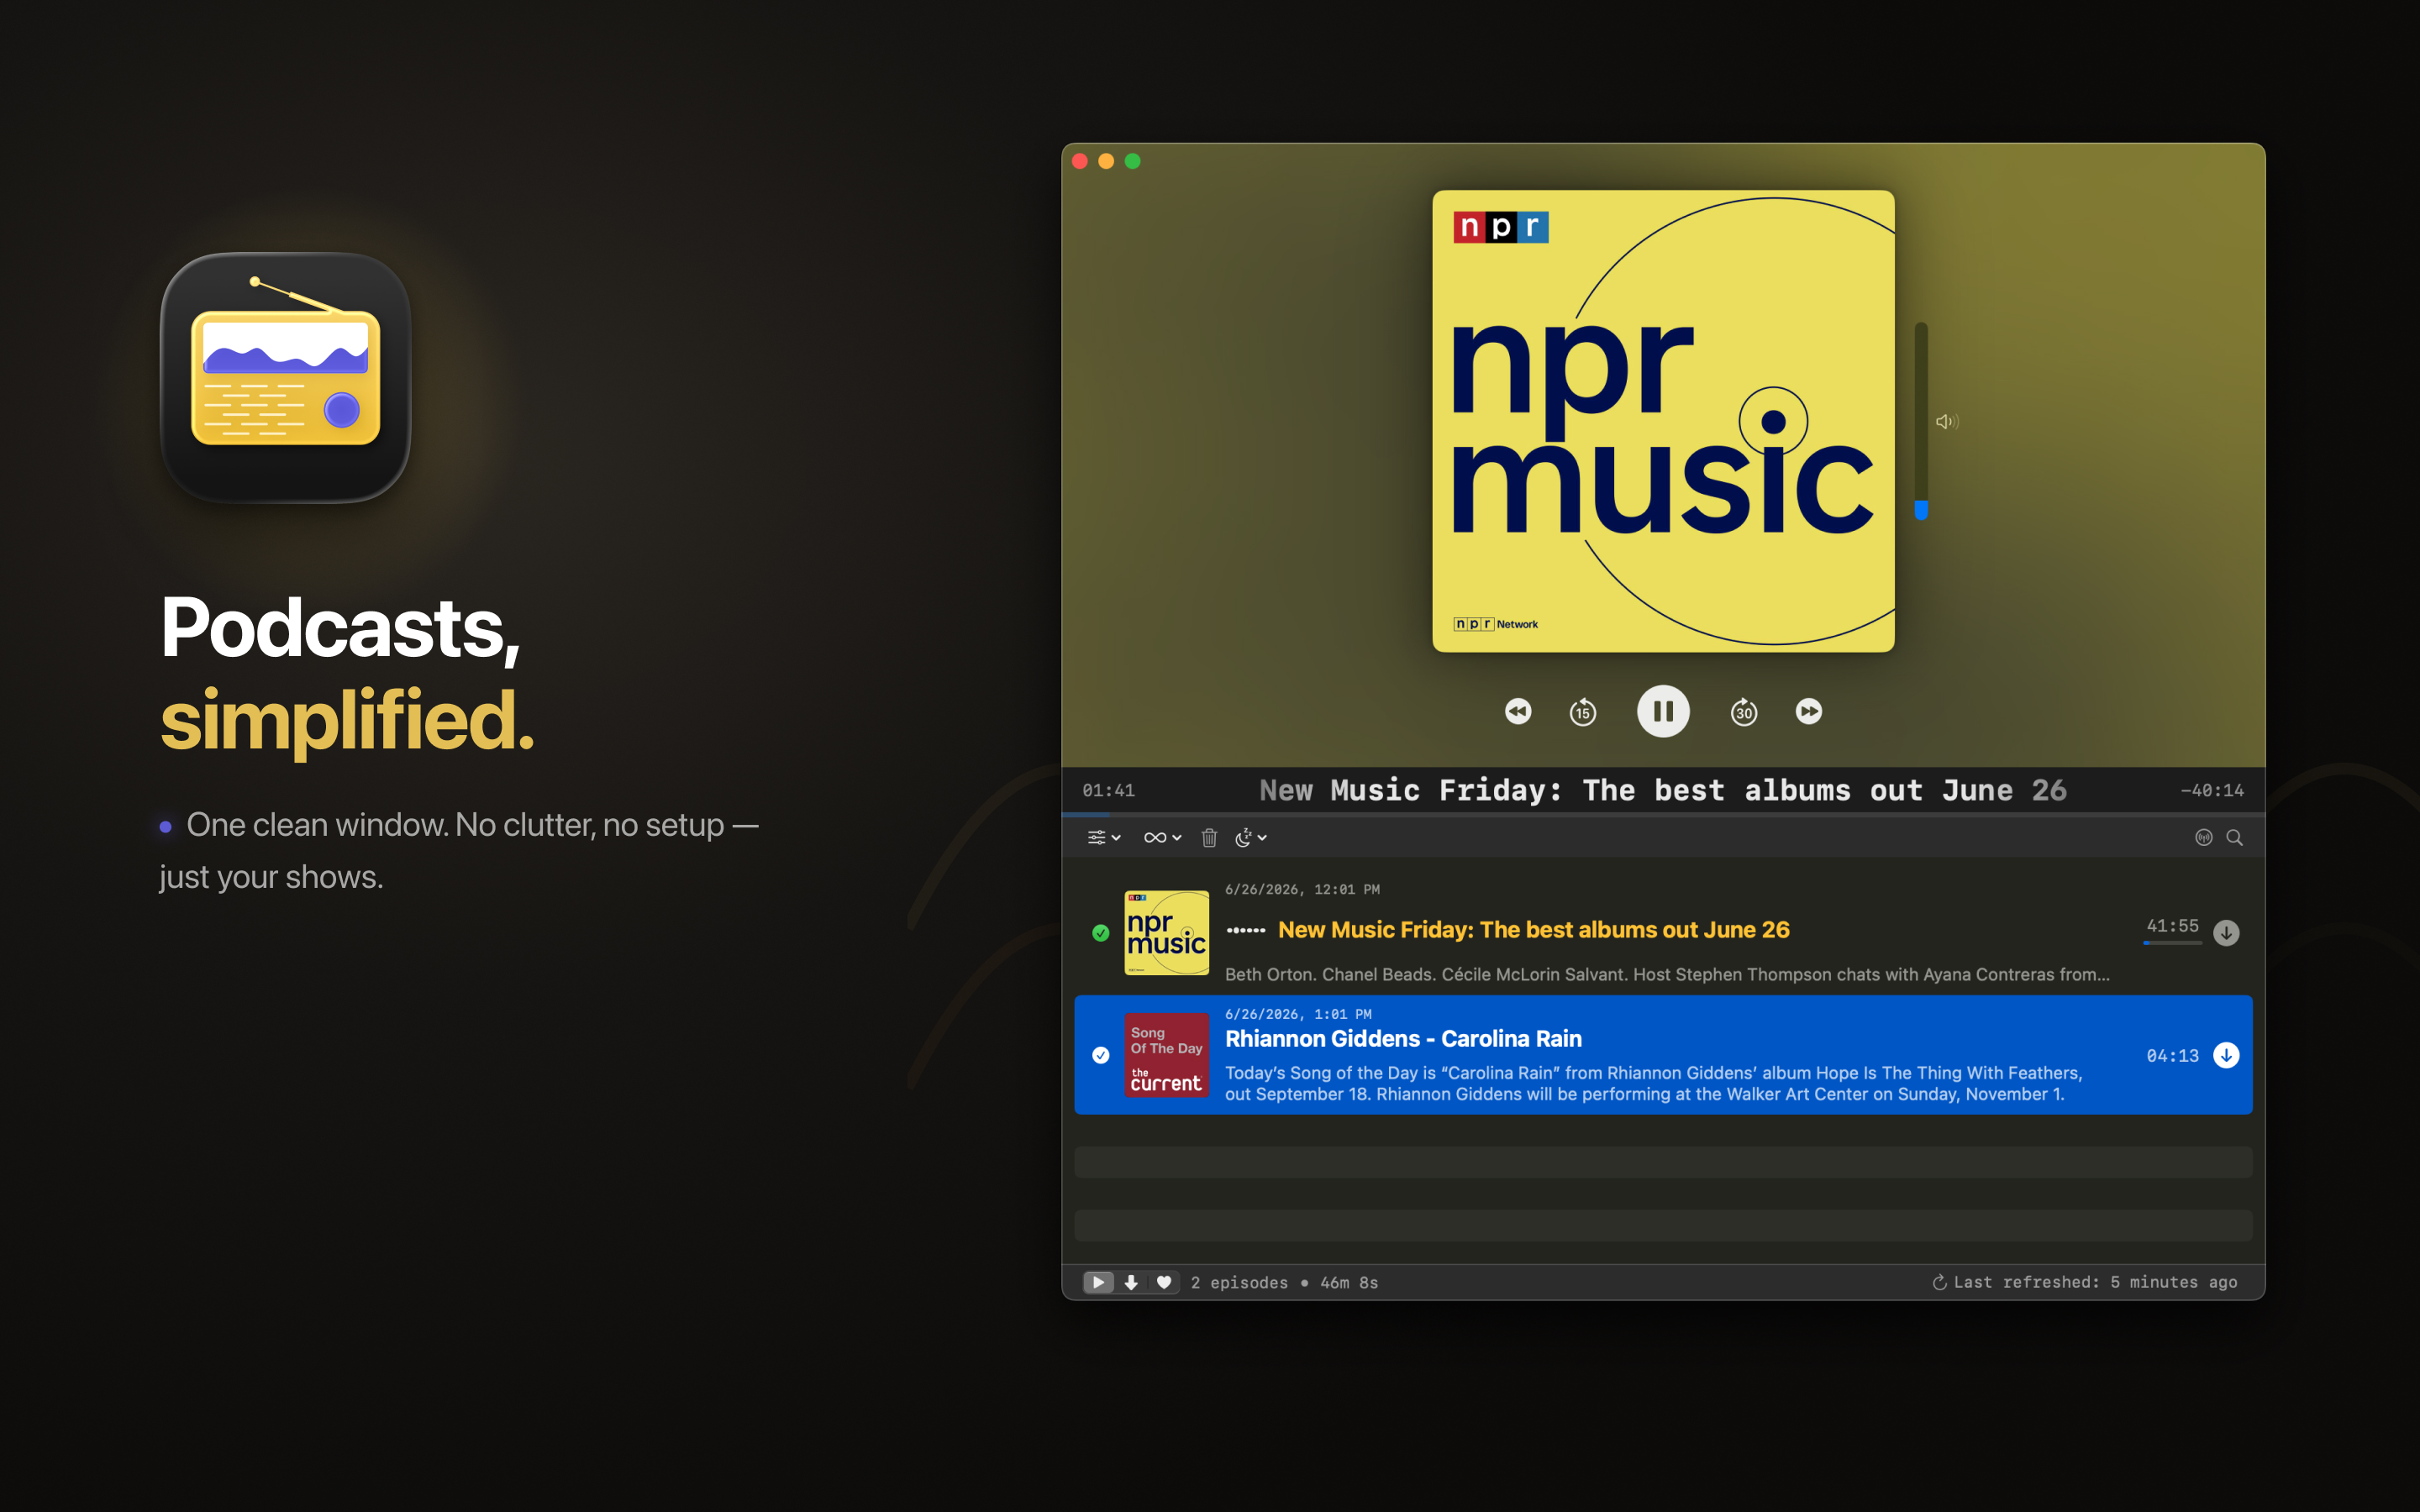Image resolution: width=2420 pixels, height=1512 pixels.
Task: Open the infinity playback-mode dropdown
Action: 1162,838
